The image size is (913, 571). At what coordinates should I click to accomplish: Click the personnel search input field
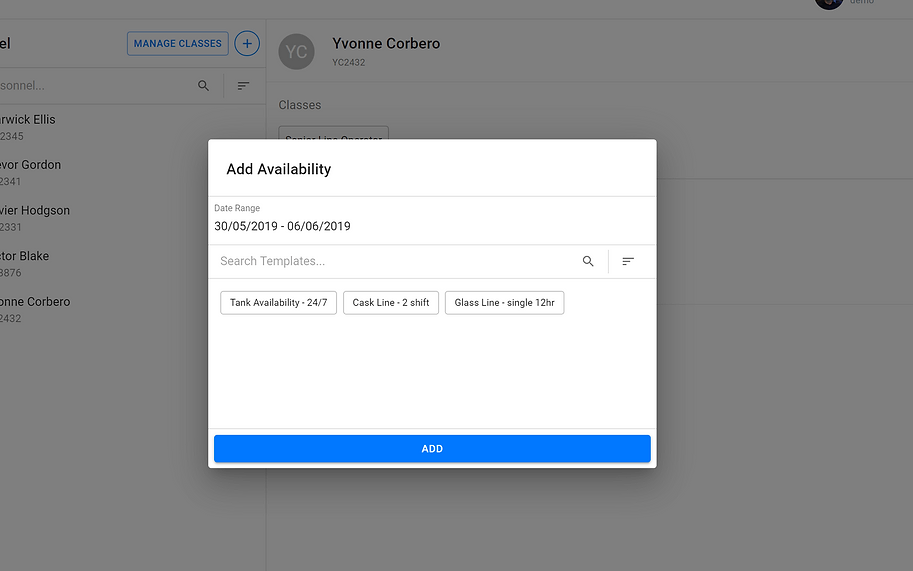90,86
